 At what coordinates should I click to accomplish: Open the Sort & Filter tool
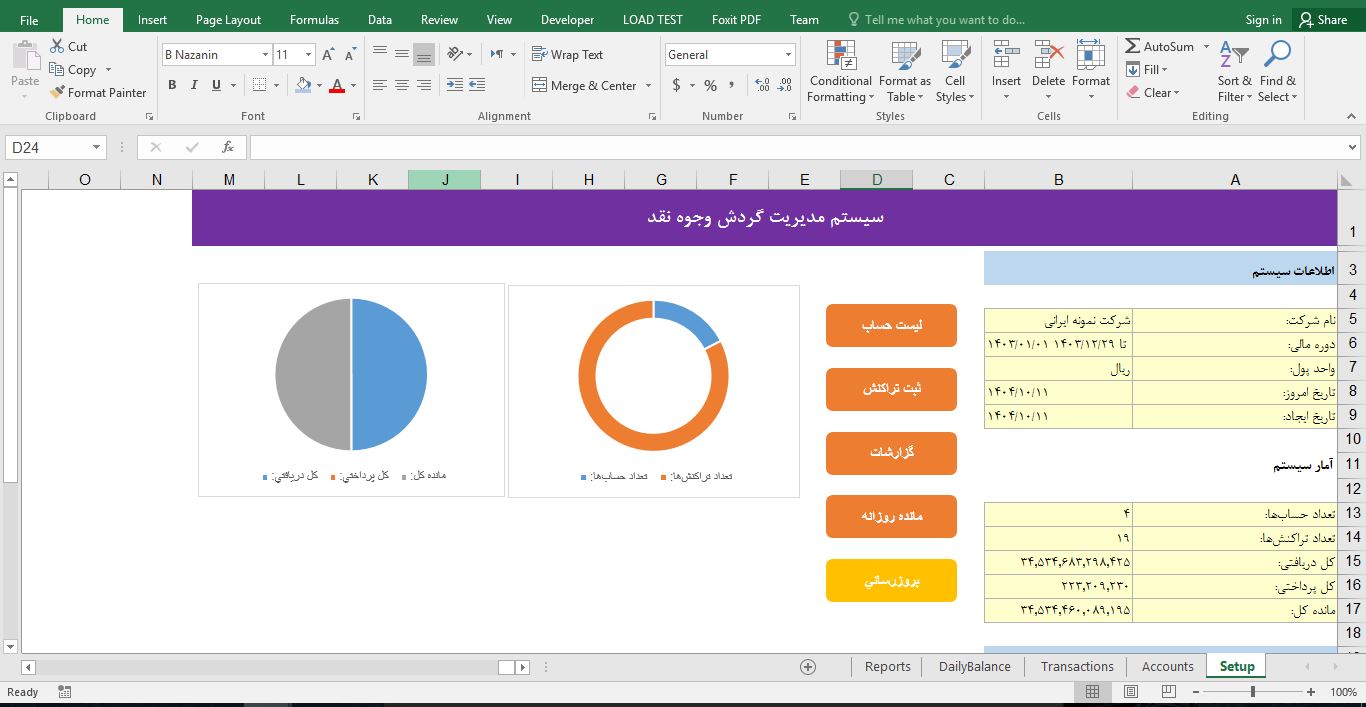(1234, 72)
